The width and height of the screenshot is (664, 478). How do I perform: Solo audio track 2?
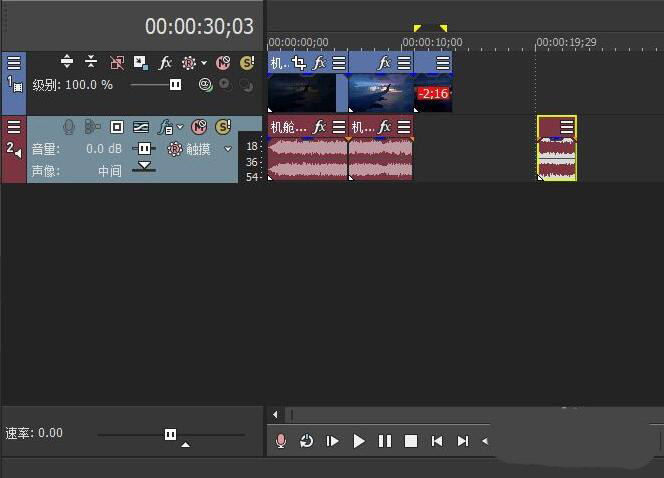click(x=223, y=127)
